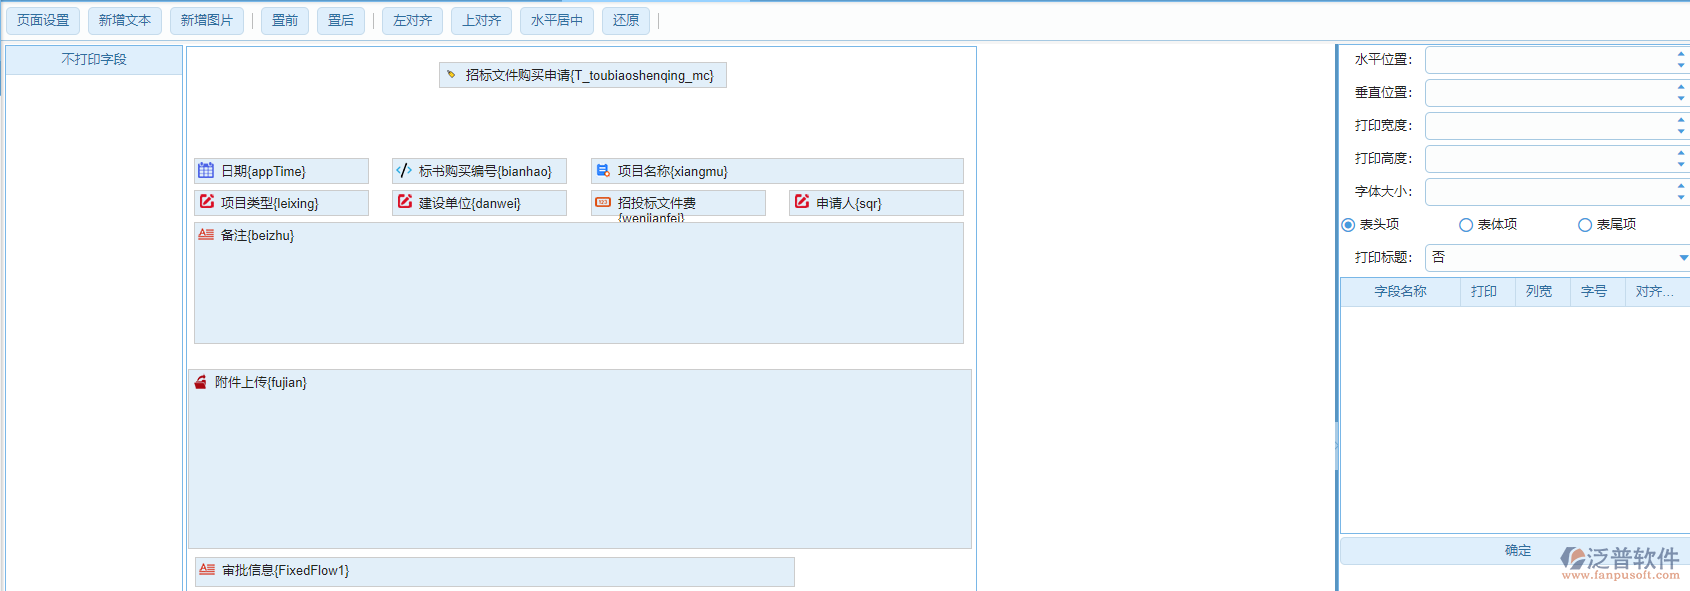The height and width of the screenshot is (591, 1690).
Task: Select the 表头项 radio button
Action: [1348, 225]
